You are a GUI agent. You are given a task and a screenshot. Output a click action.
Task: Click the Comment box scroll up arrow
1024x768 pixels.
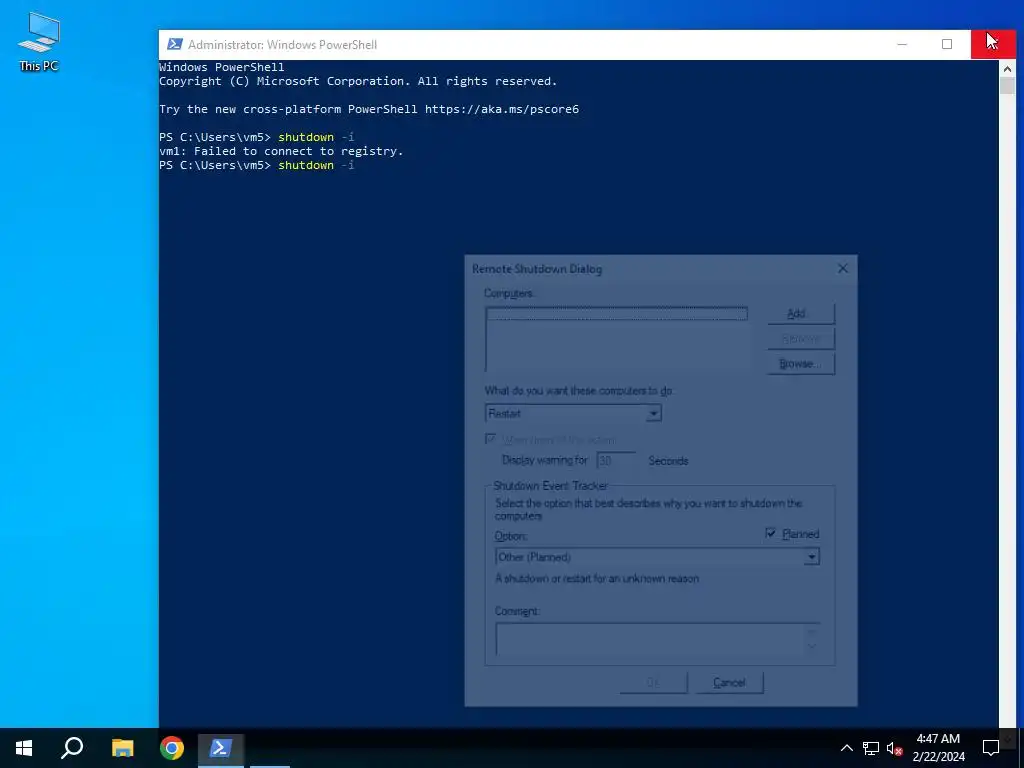[x=811, y=631]
